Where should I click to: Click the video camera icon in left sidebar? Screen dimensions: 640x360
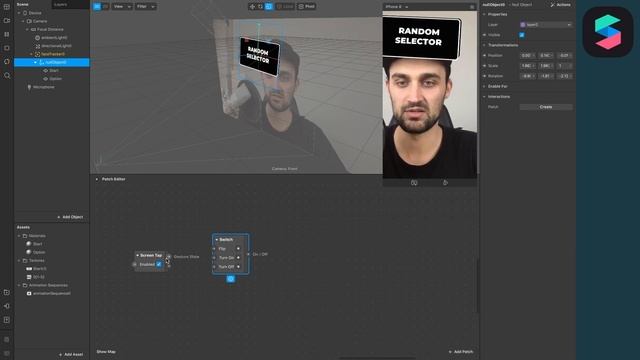click(x=7, y=20)
